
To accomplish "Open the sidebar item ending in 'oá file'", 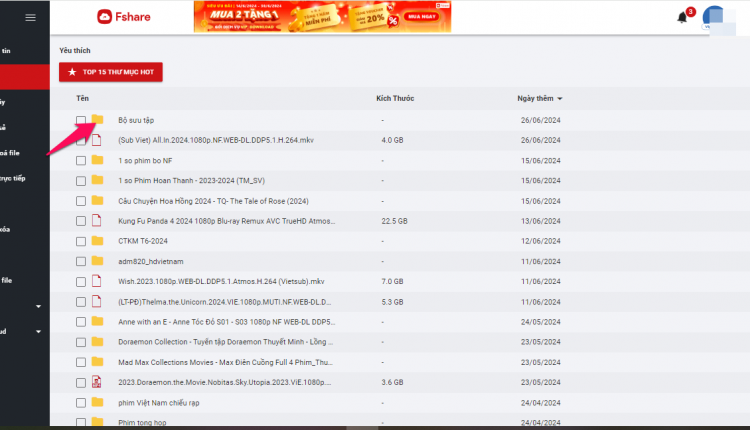I will tap(10, 153).
